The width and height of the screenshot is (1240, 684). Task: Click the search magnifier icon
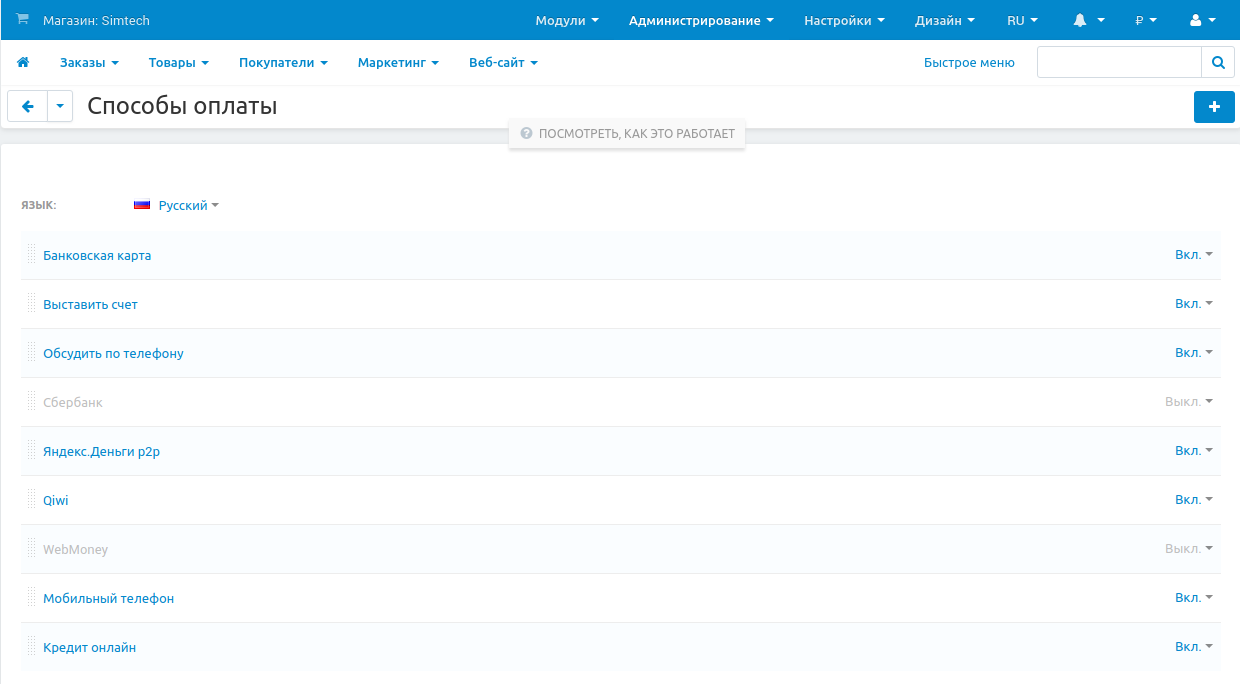1217,62
